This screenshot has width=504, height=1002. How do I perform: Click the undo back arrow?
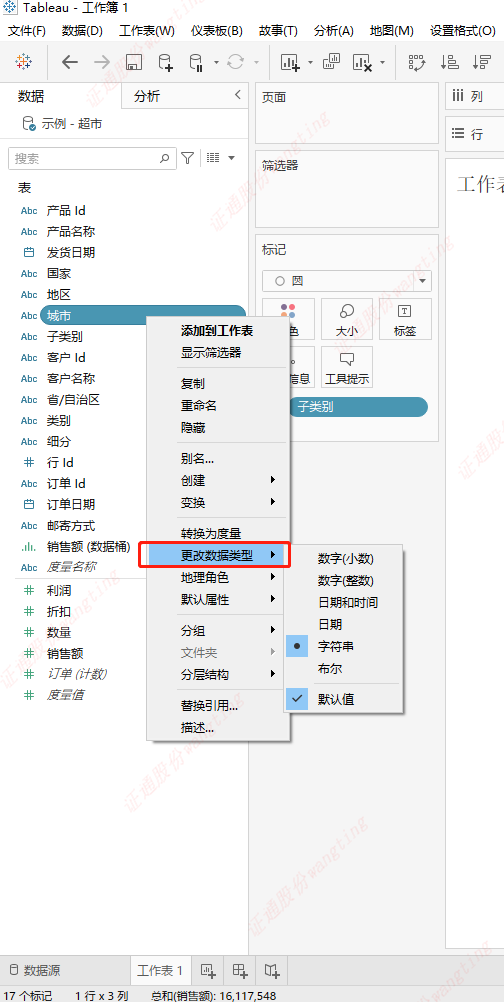pyautogui.click(x=70, y=62)
